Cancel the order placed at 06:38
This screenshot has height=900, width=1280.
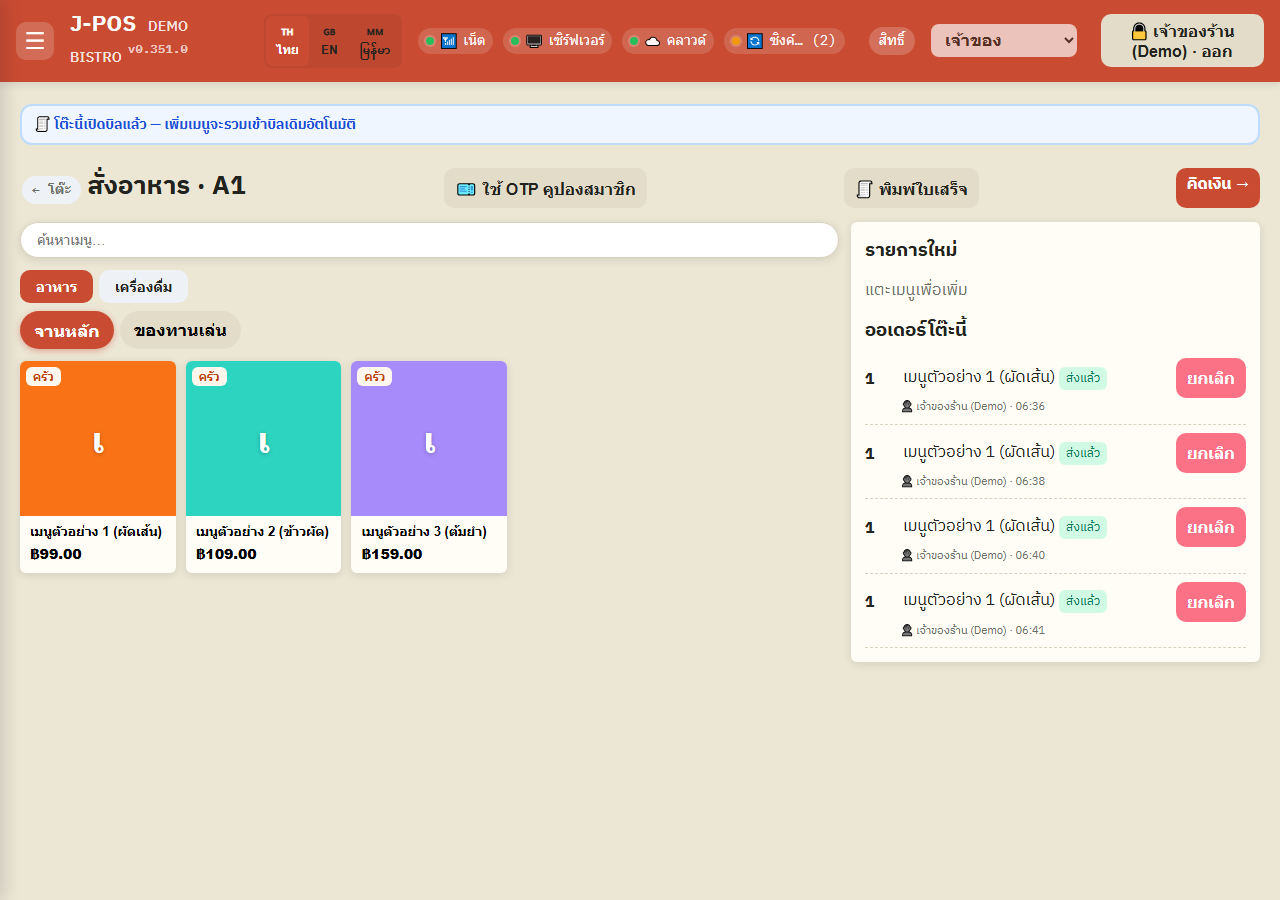pyautogui.click(x=1211, y=453)
